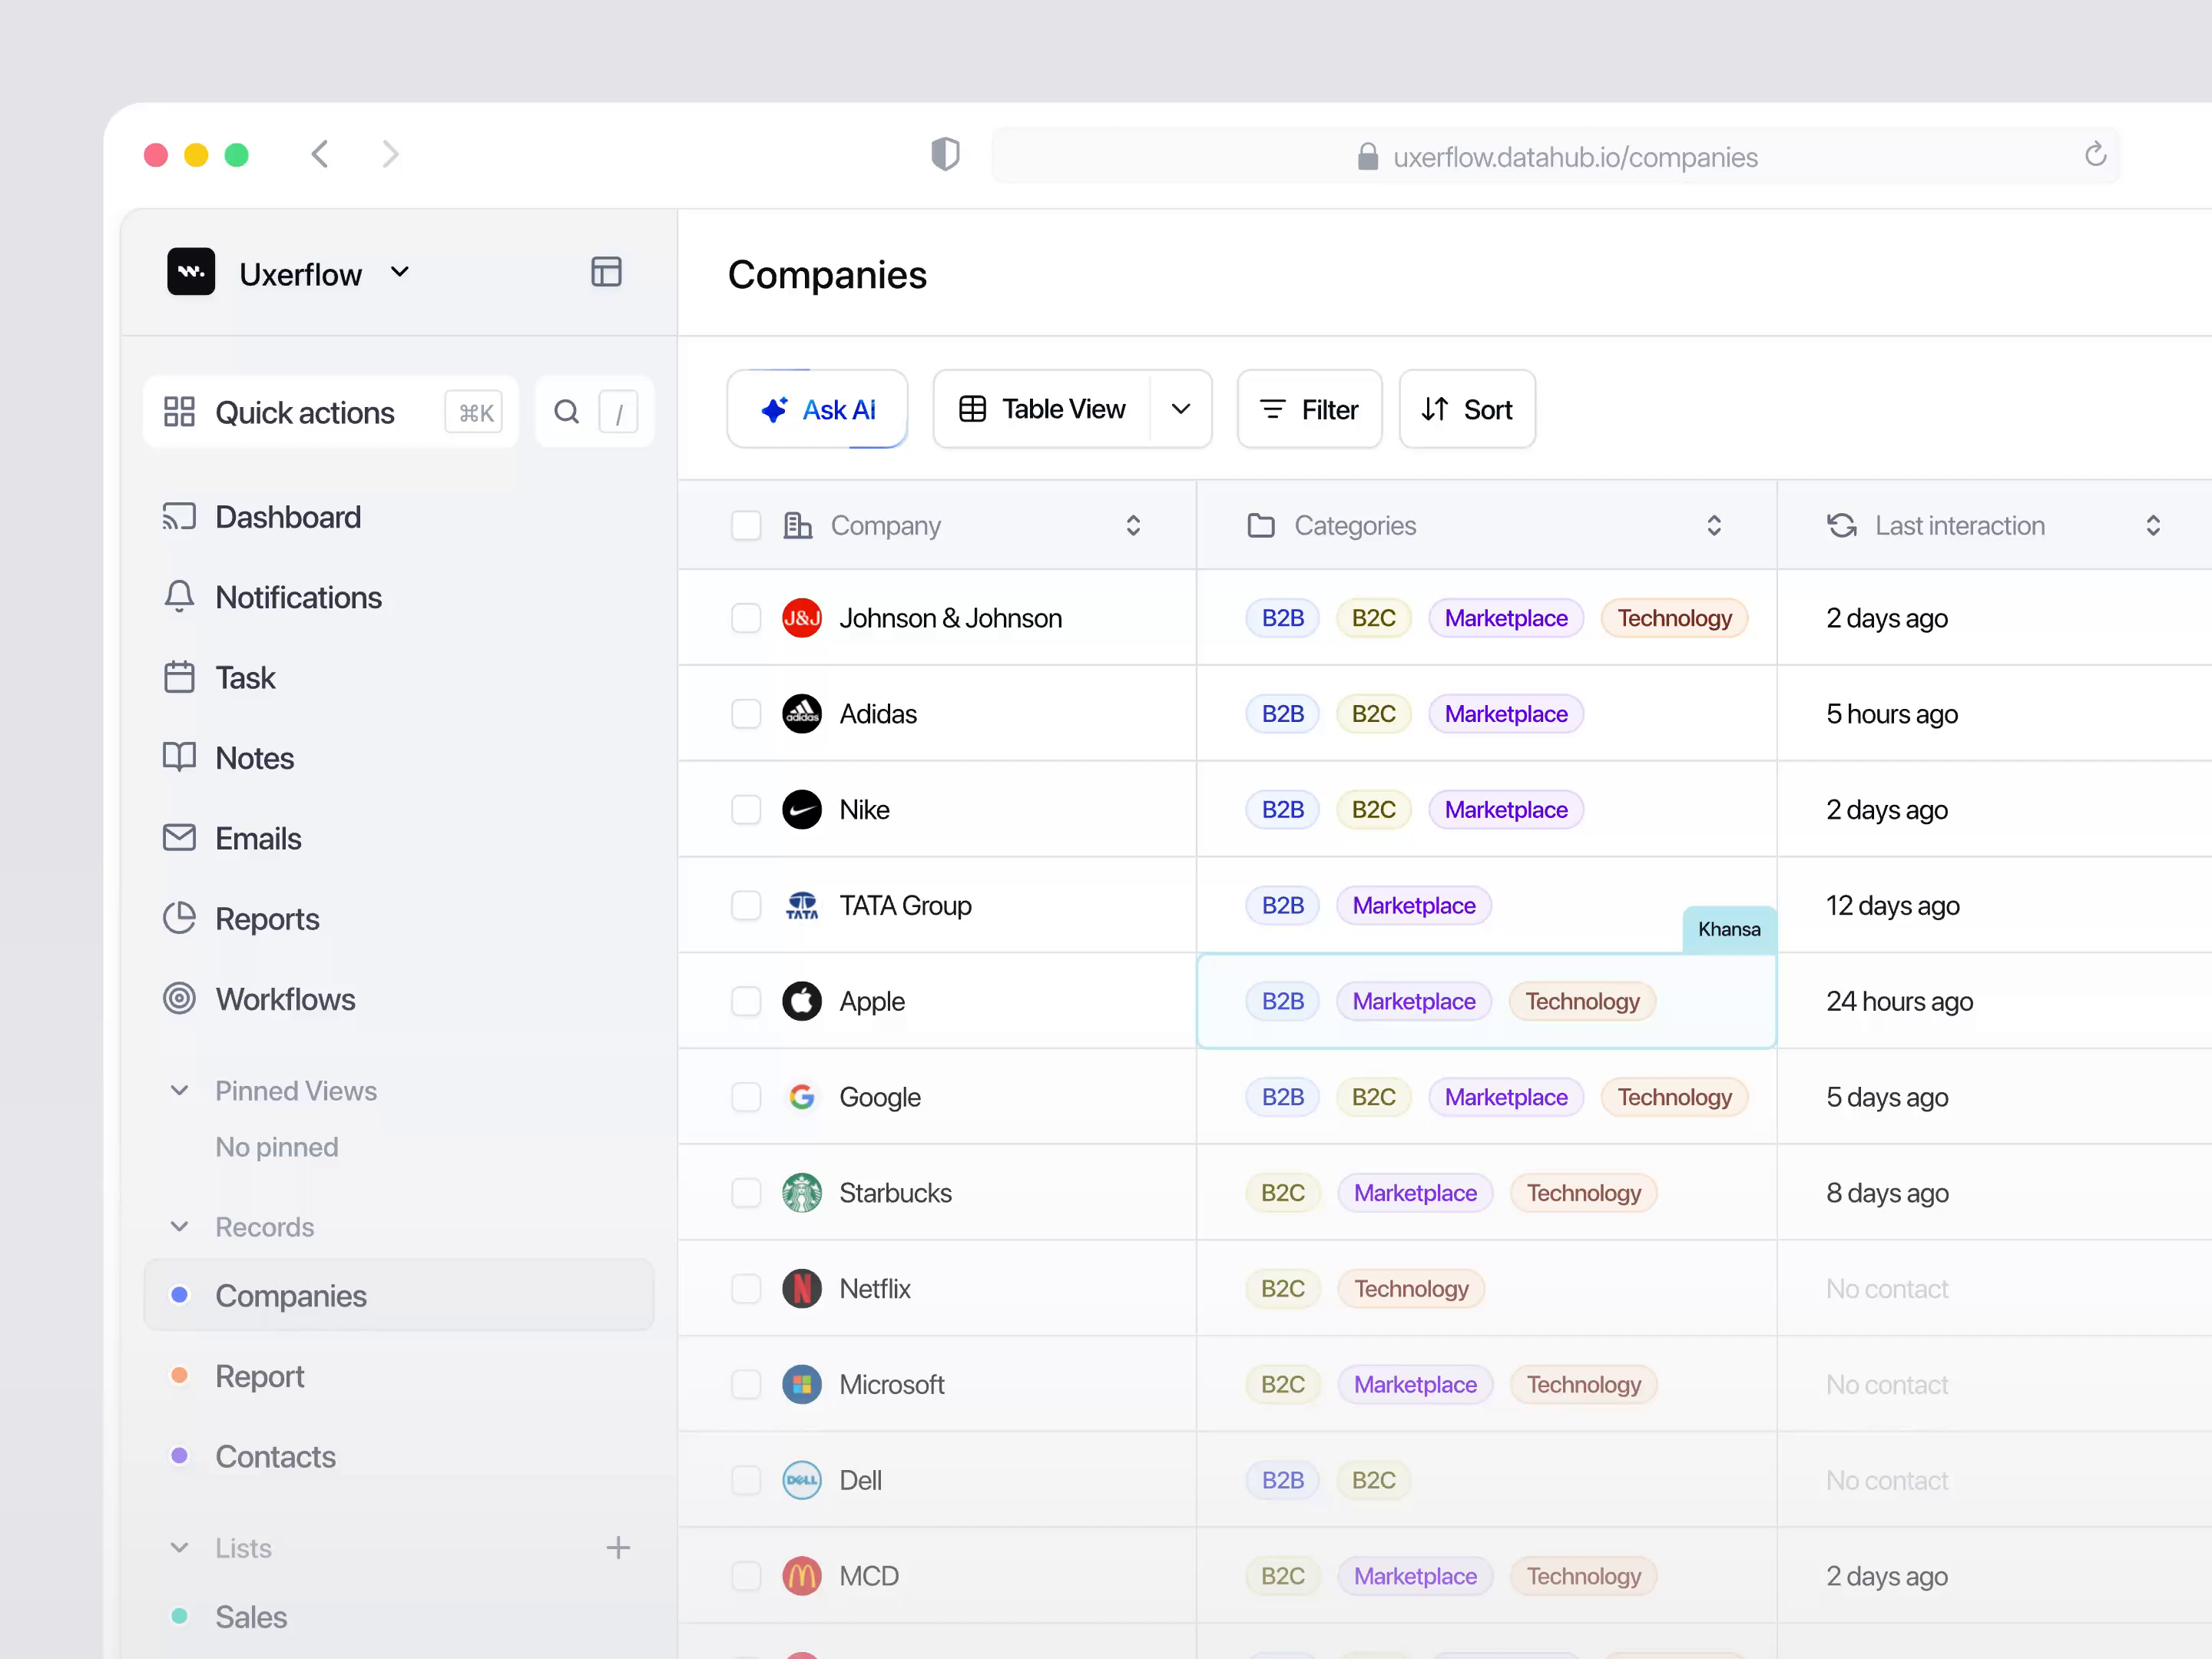Go back with browser back arrow
The width and height of the screenshot is (2212, 1659).
click(320, 154)
